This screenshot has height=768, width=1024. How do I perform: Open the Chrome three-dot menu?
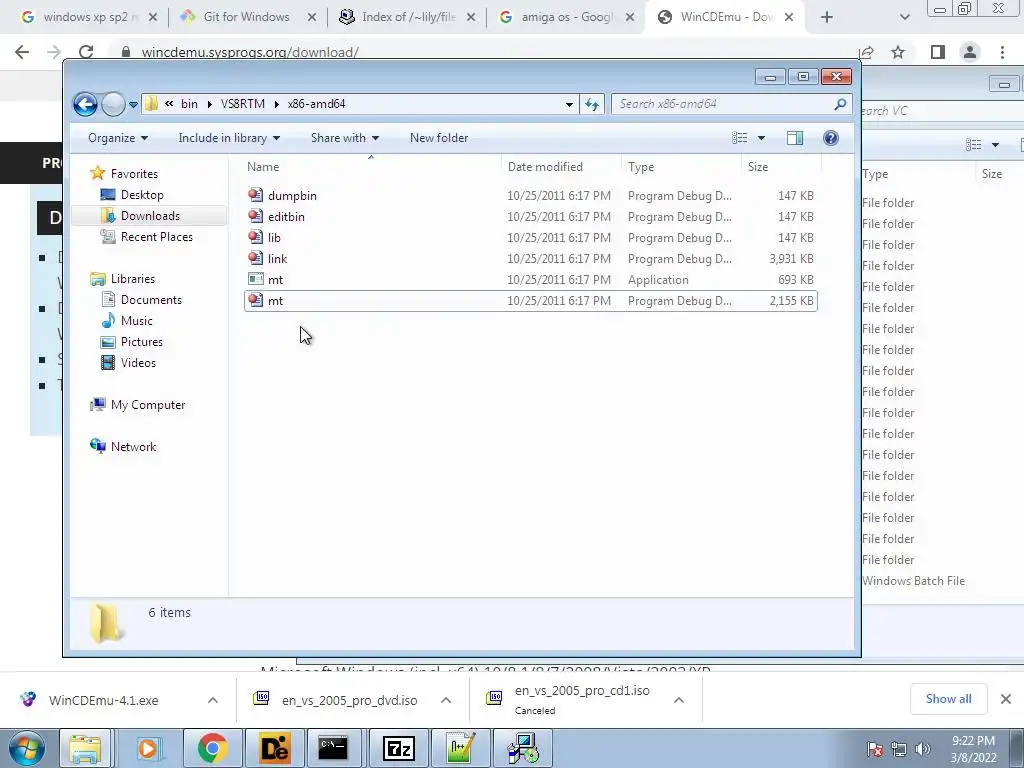(1002, 52)
